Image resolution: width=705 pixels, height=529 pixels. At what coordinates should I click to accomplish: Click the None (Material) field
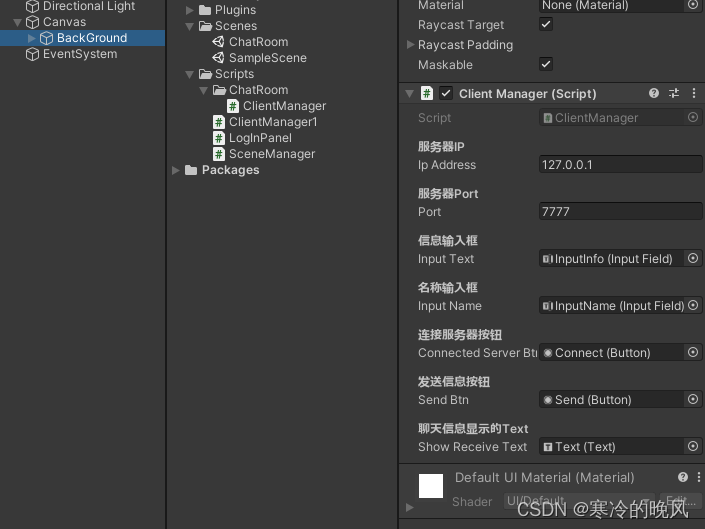pyautogui.click(x=612, y=5)
